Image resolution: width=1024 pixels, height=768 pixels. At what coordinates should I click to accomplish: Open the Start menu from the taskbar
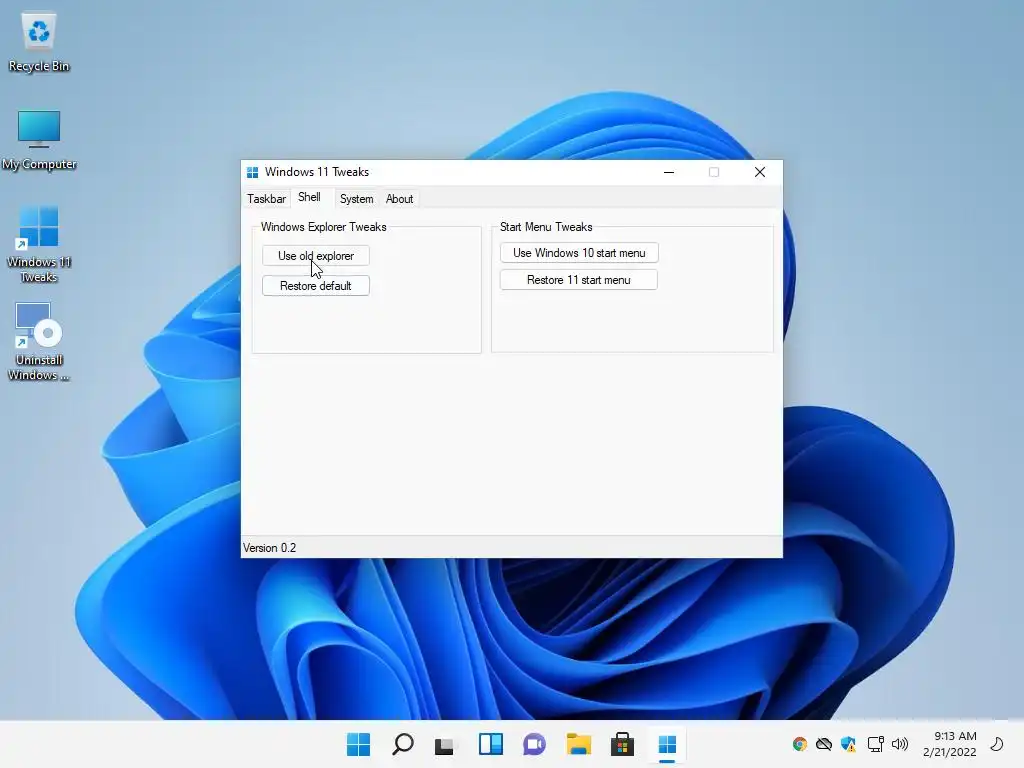(358, 744)
